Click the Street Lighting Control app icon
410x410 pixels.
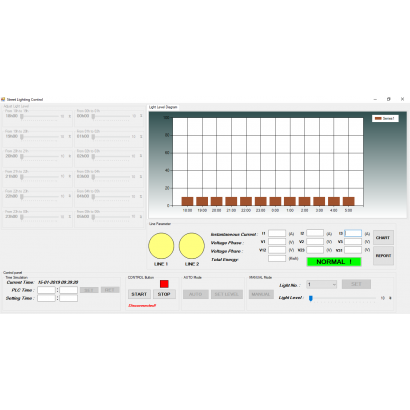[3, 99]
